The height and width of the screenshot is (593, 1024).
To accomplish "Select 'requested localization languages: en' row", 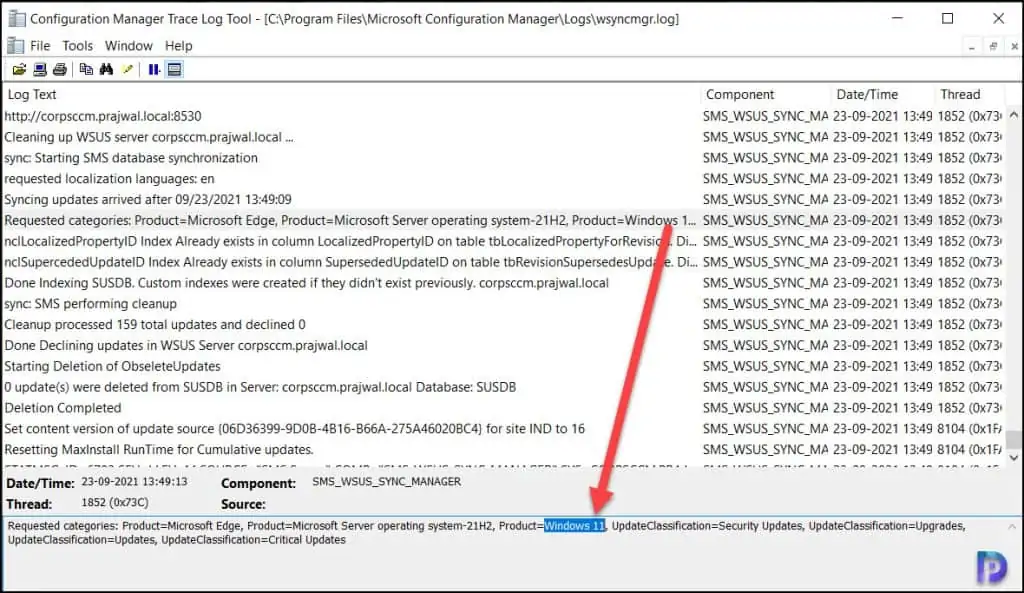I will [503, 179].
